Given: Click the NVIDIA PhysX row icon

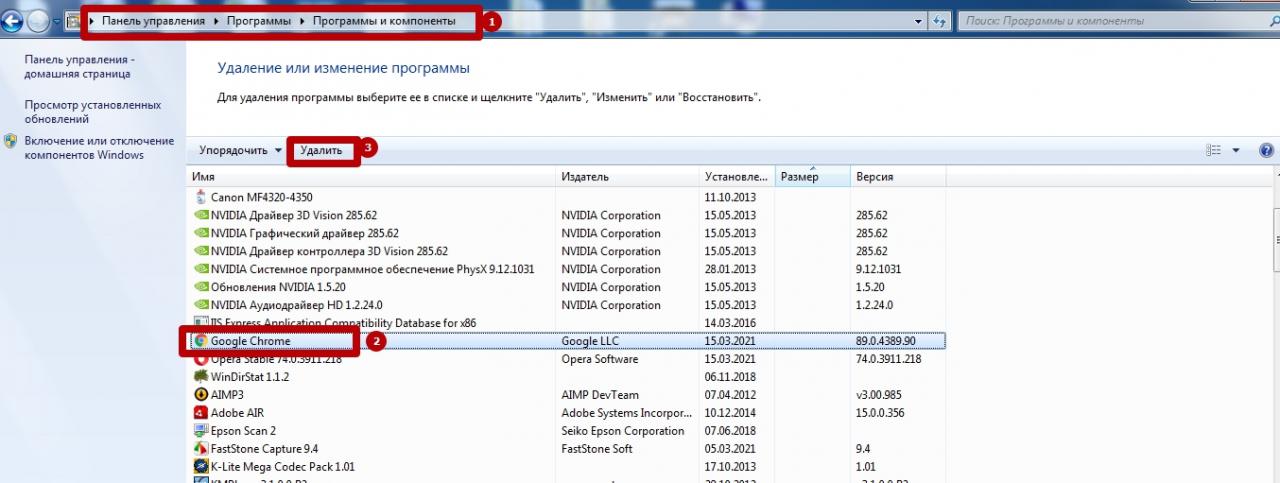Looking at the screenshot, I should pos(201,269).
